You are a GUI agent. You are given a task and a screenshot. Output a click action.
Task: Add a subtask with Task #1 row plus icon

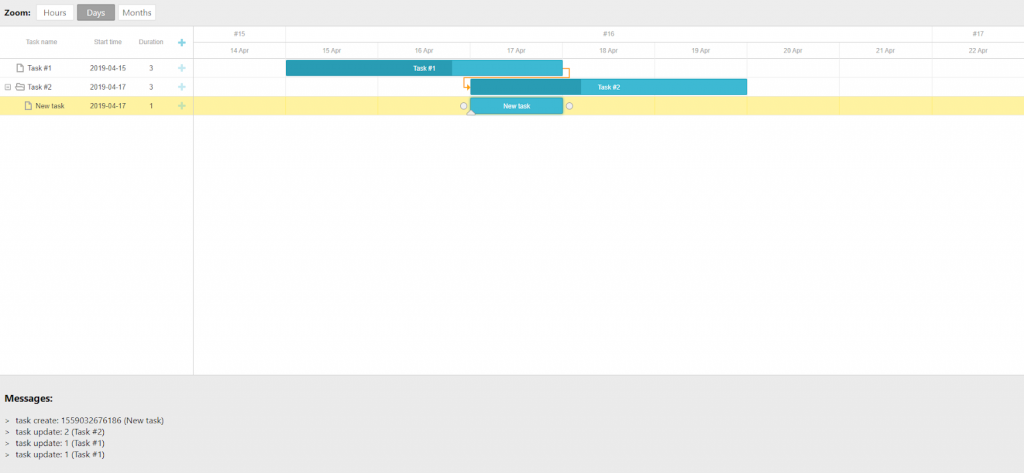182,68
